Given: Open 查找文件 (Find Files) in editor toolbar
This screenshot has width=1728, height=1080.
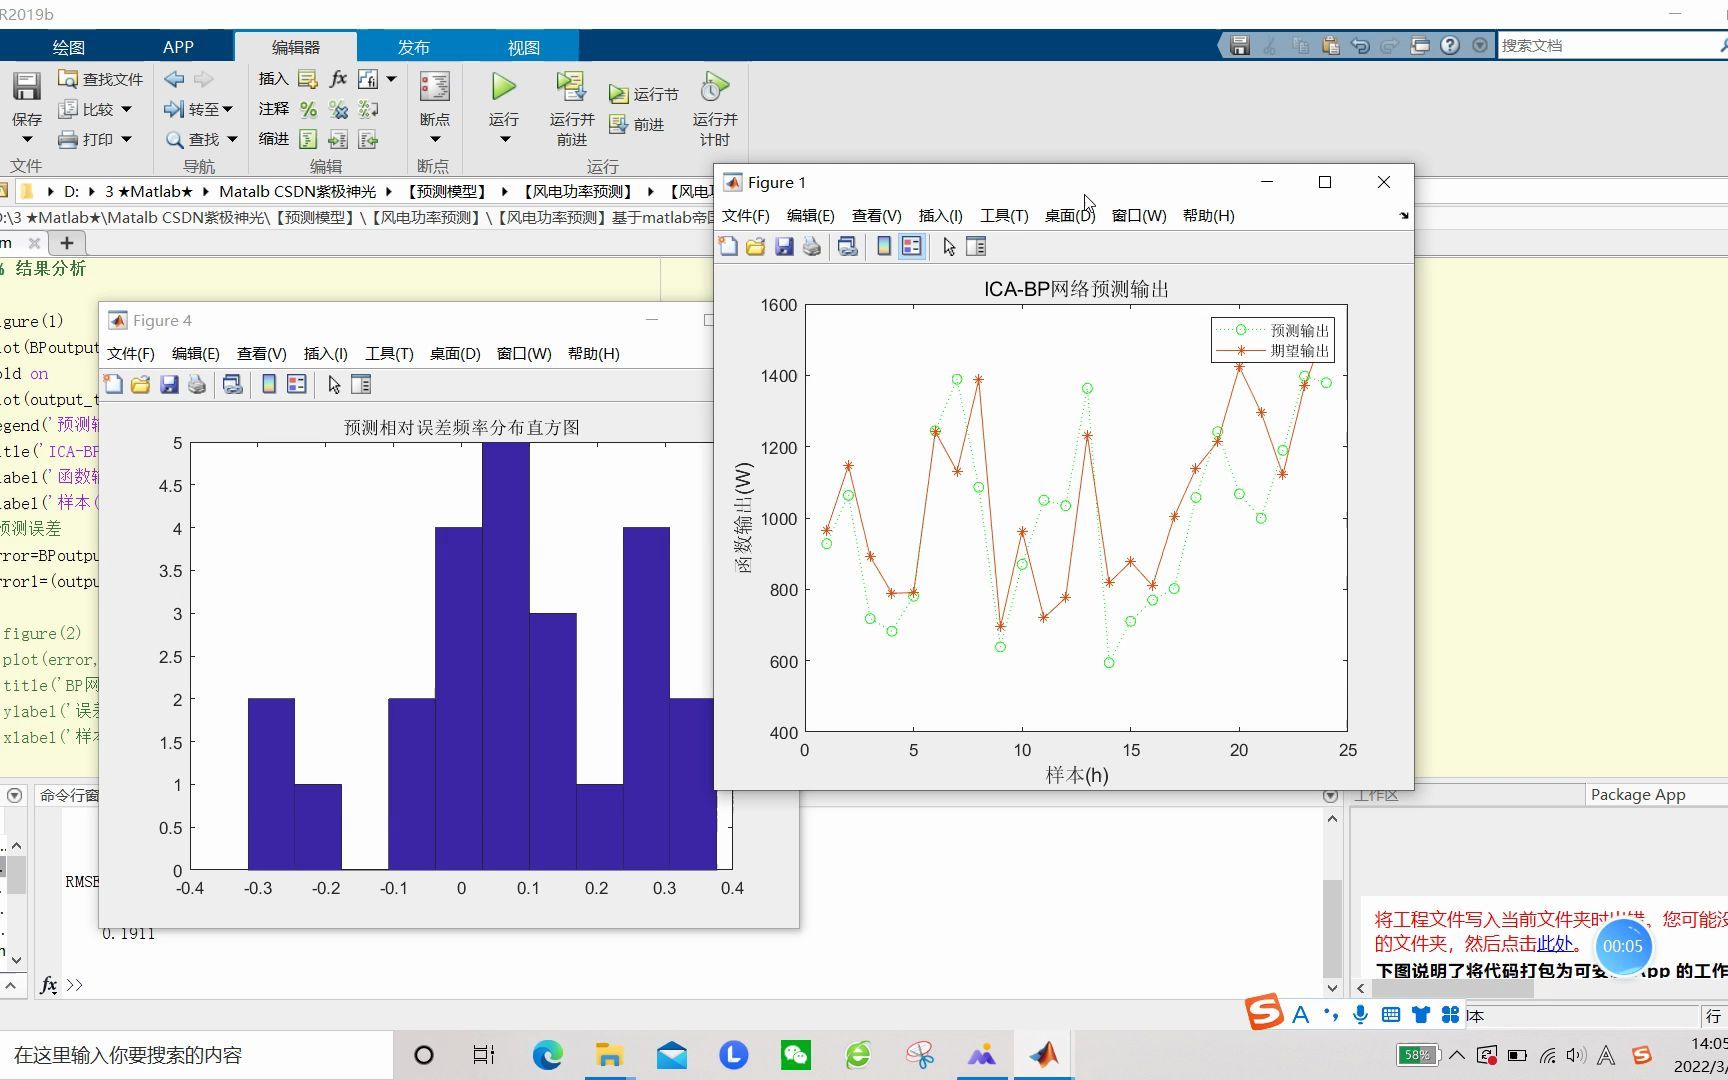Looking at the screenshot, I should (x=99, y=78).
